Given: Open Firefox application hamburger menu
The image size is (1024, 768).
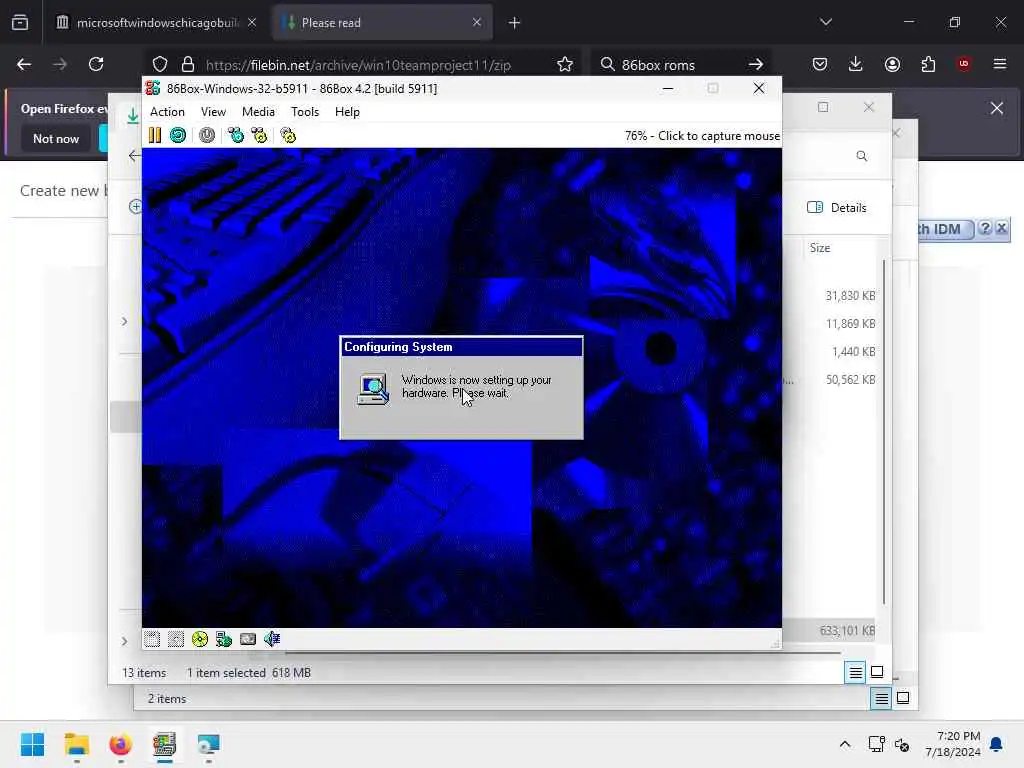Looking at the screenshot, I should [x=1000, y=64].
